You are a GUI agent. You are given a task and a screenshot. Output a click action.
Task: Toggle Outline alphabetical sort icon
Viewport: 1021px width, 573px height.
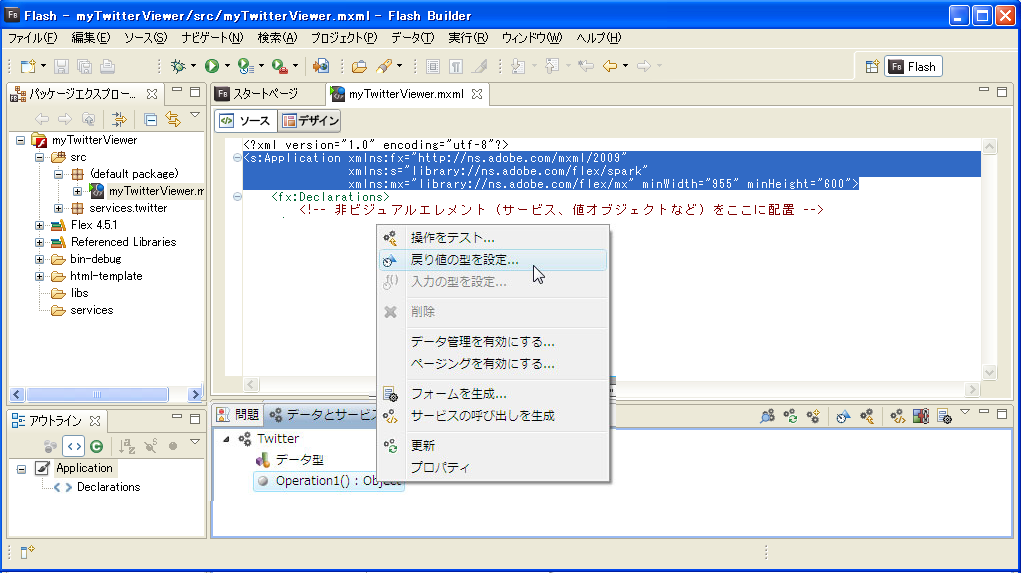click(x=126, y=447)
